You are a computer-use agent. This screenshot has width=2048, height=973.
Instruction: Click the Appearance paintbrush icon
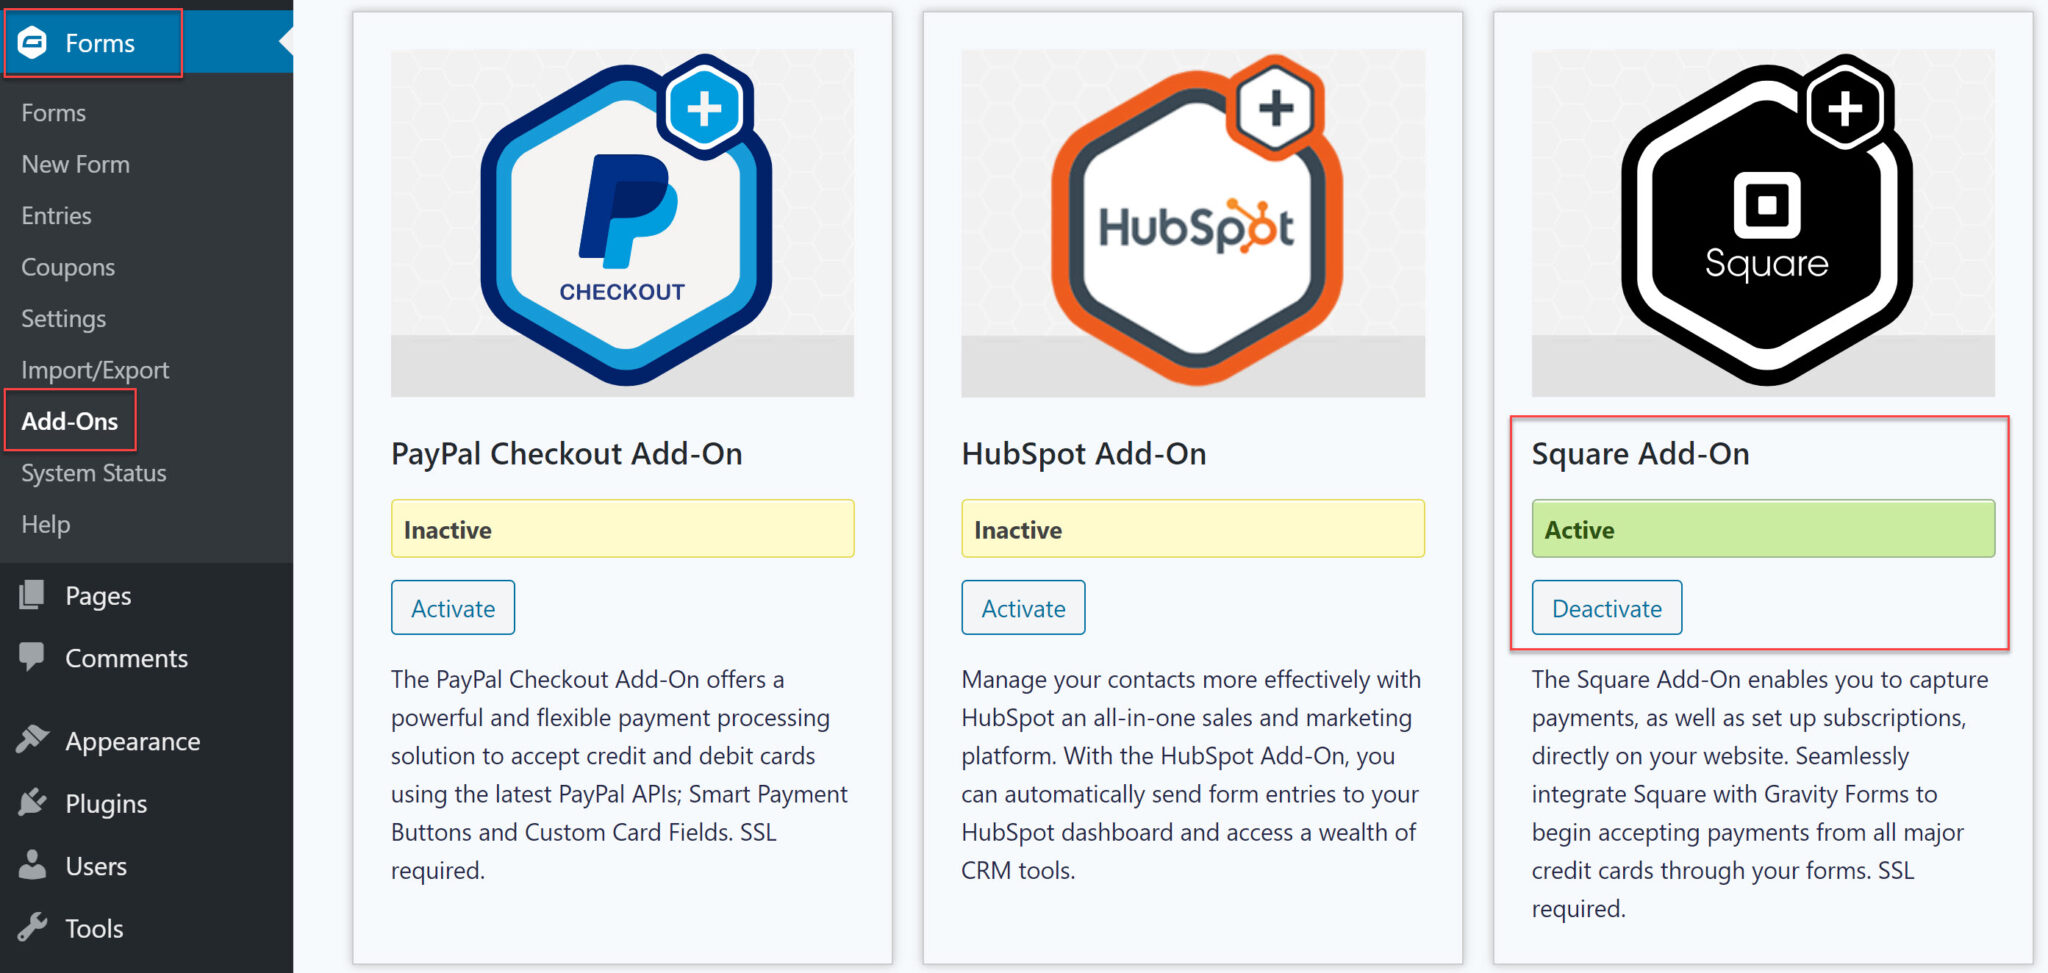point(32,740)
